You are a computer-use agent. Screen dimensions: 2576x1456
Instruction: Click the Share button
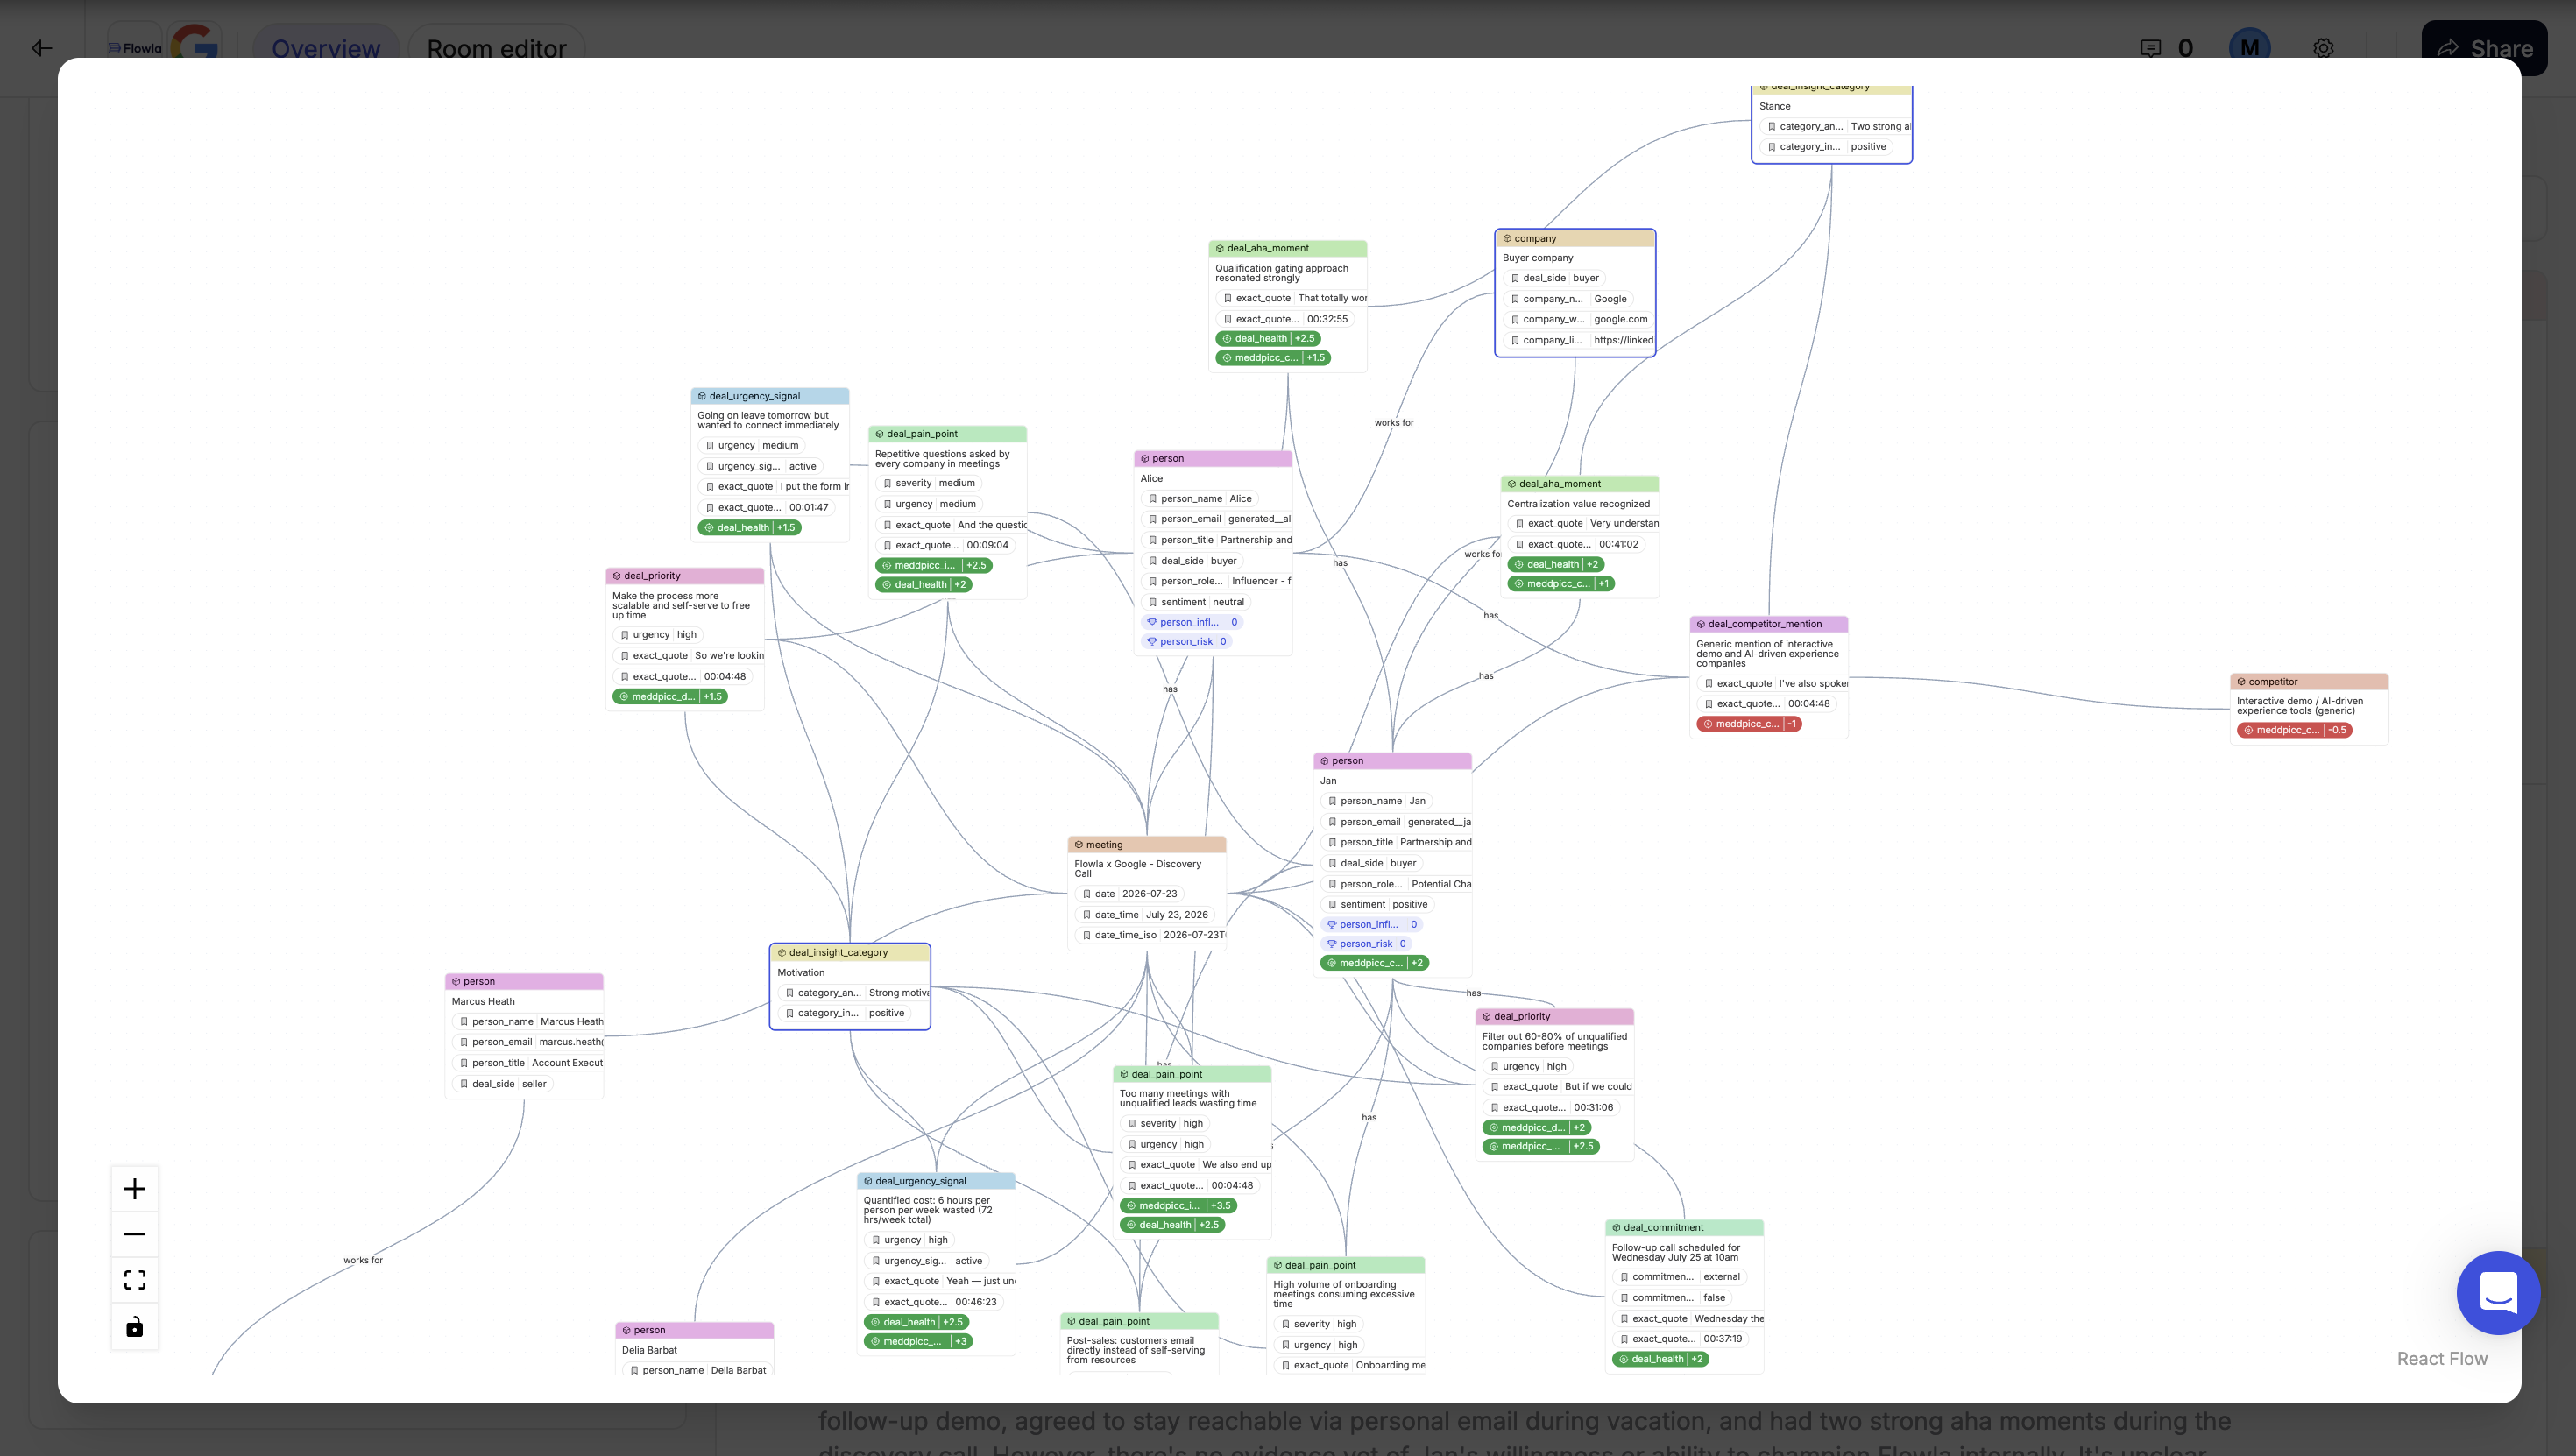click(x=2484, y=48)
